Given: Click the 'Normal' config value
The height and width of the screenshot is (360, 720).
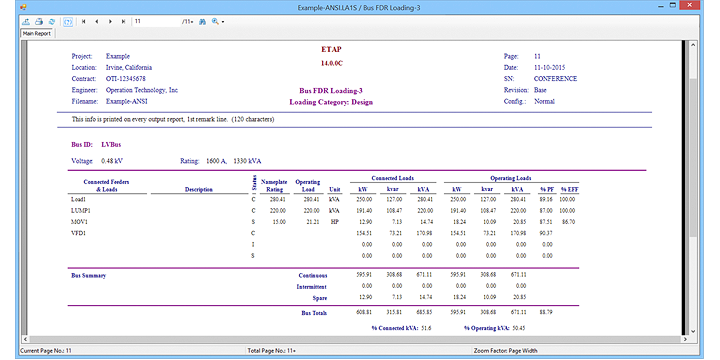Looking at the screenshot, I should [x=545, y=101].
